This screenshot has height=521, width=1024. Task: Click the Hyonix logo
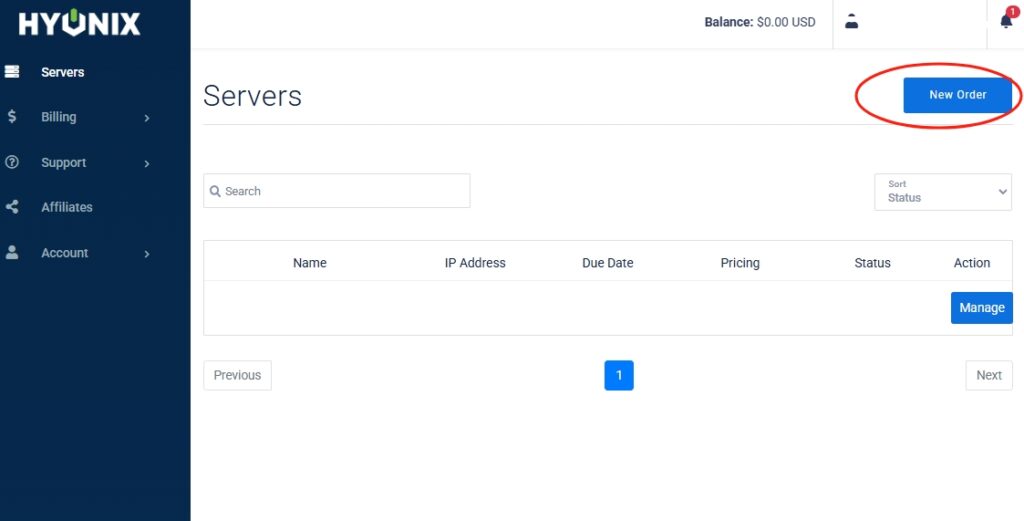(80, 24)
